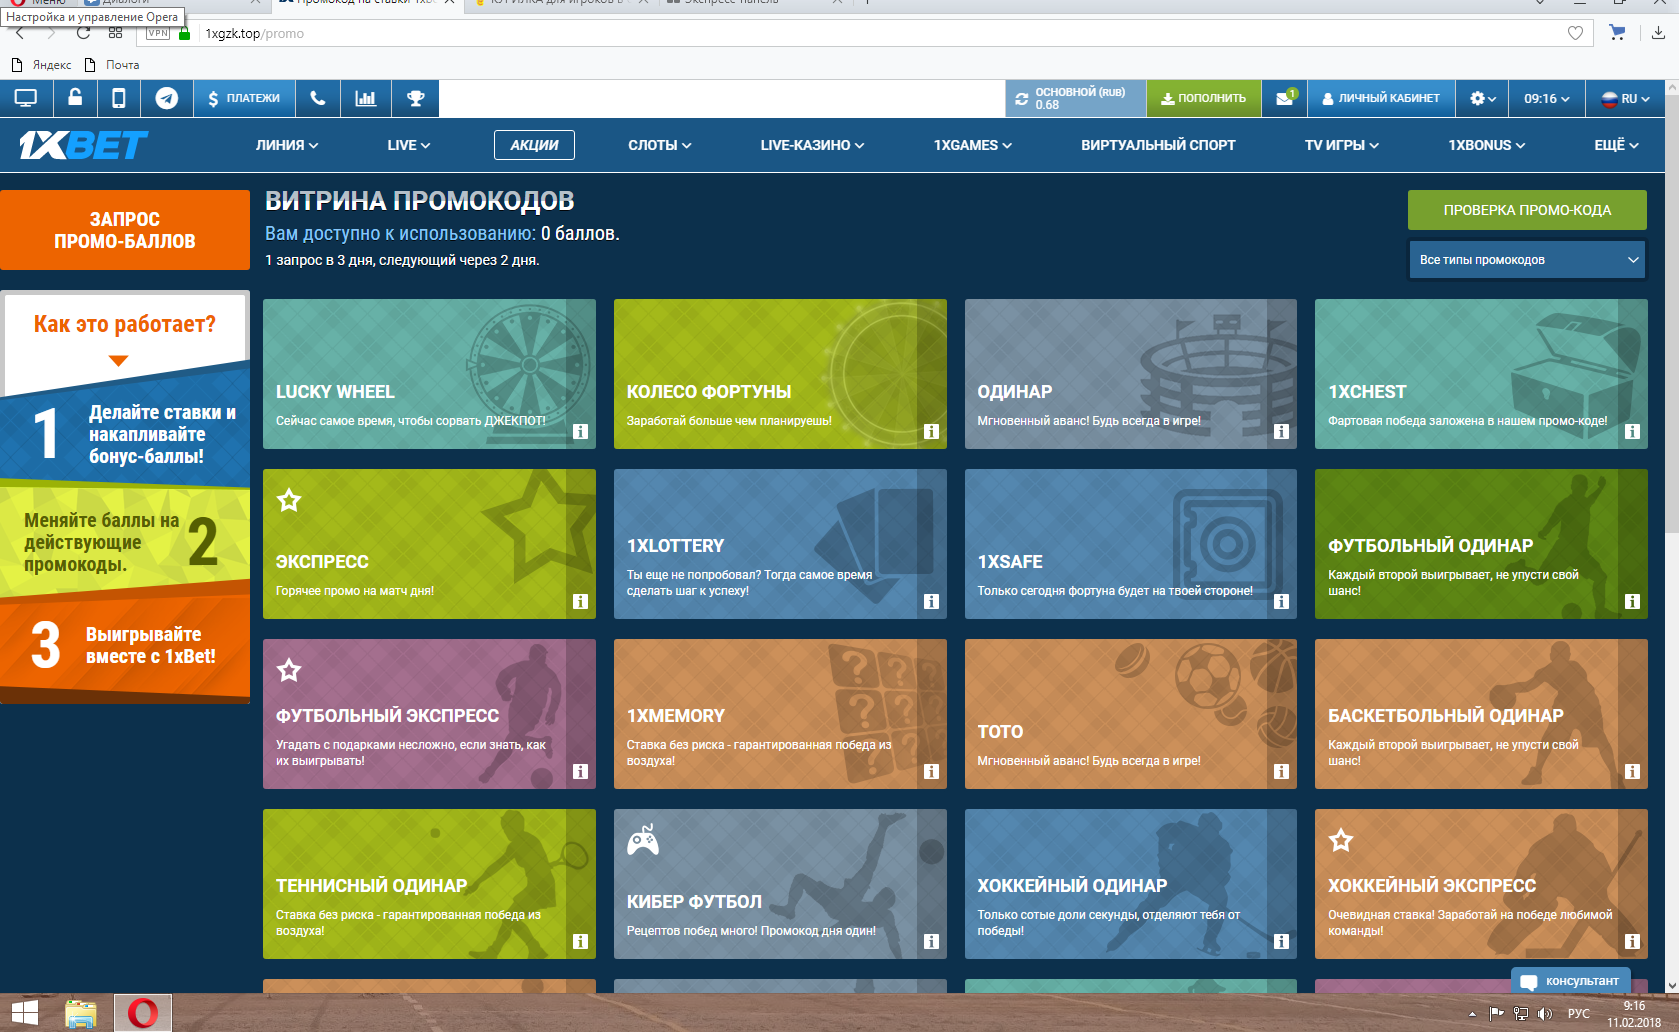Expand the 1XBONUS menu

click(x=1487, y=145)
